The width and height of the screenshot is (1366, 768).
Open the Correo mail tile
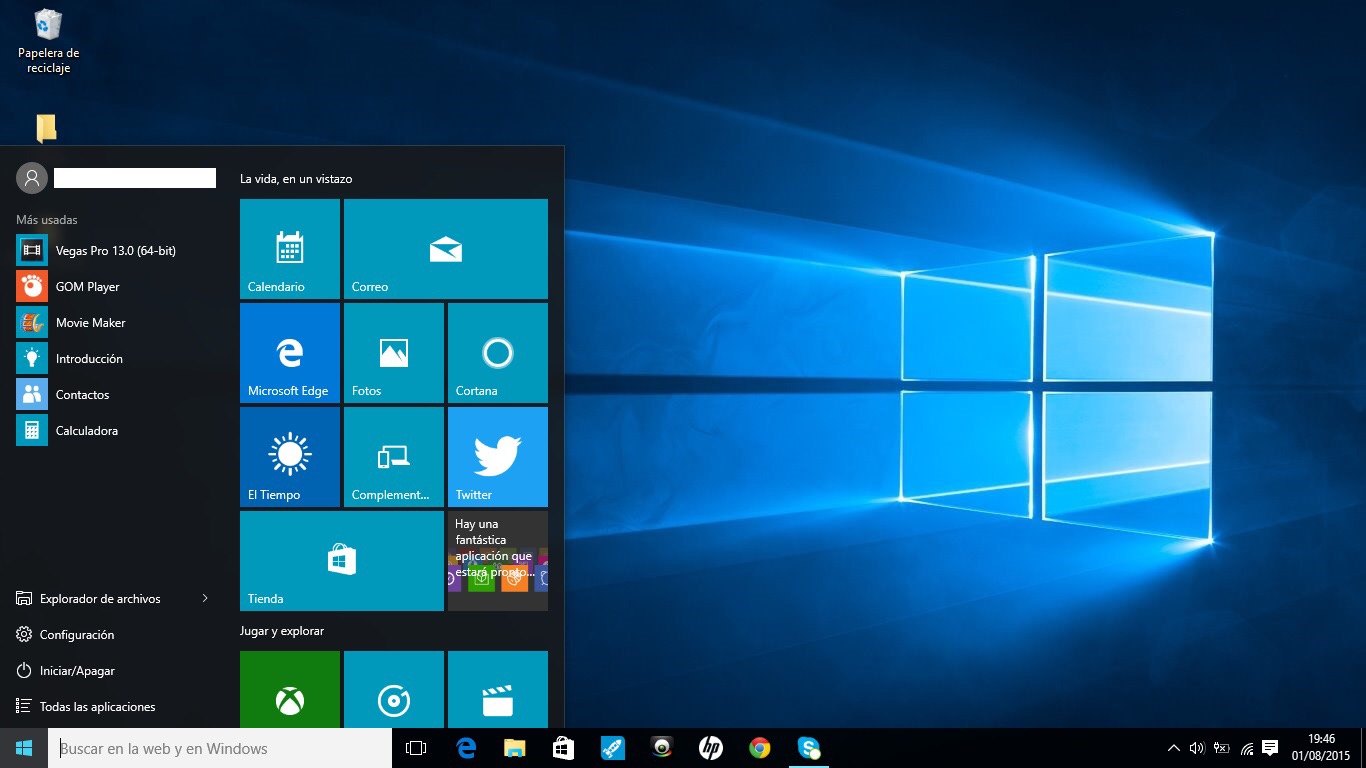point(445,248)
